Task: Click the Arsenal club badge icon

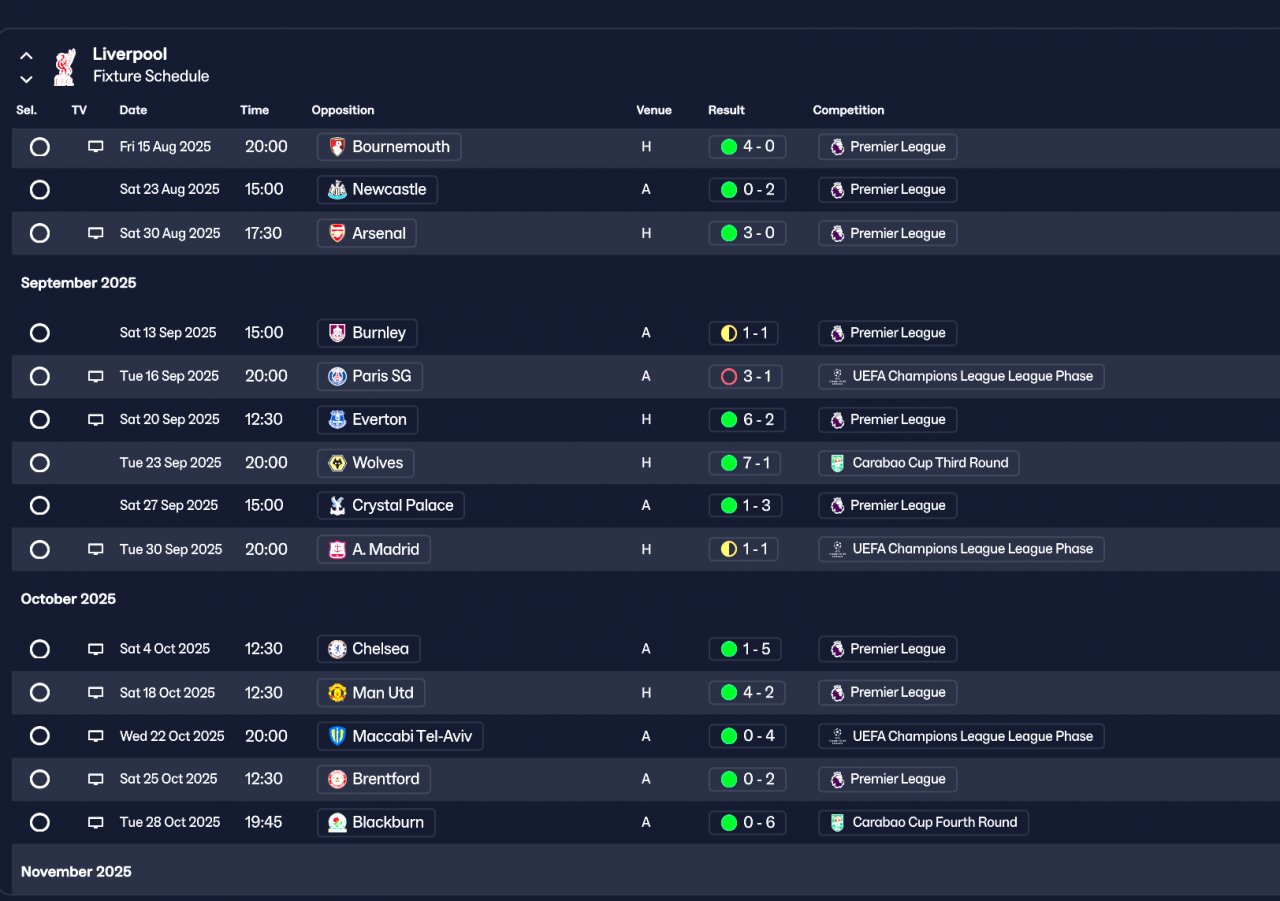Action: click(x=337, y=233)
